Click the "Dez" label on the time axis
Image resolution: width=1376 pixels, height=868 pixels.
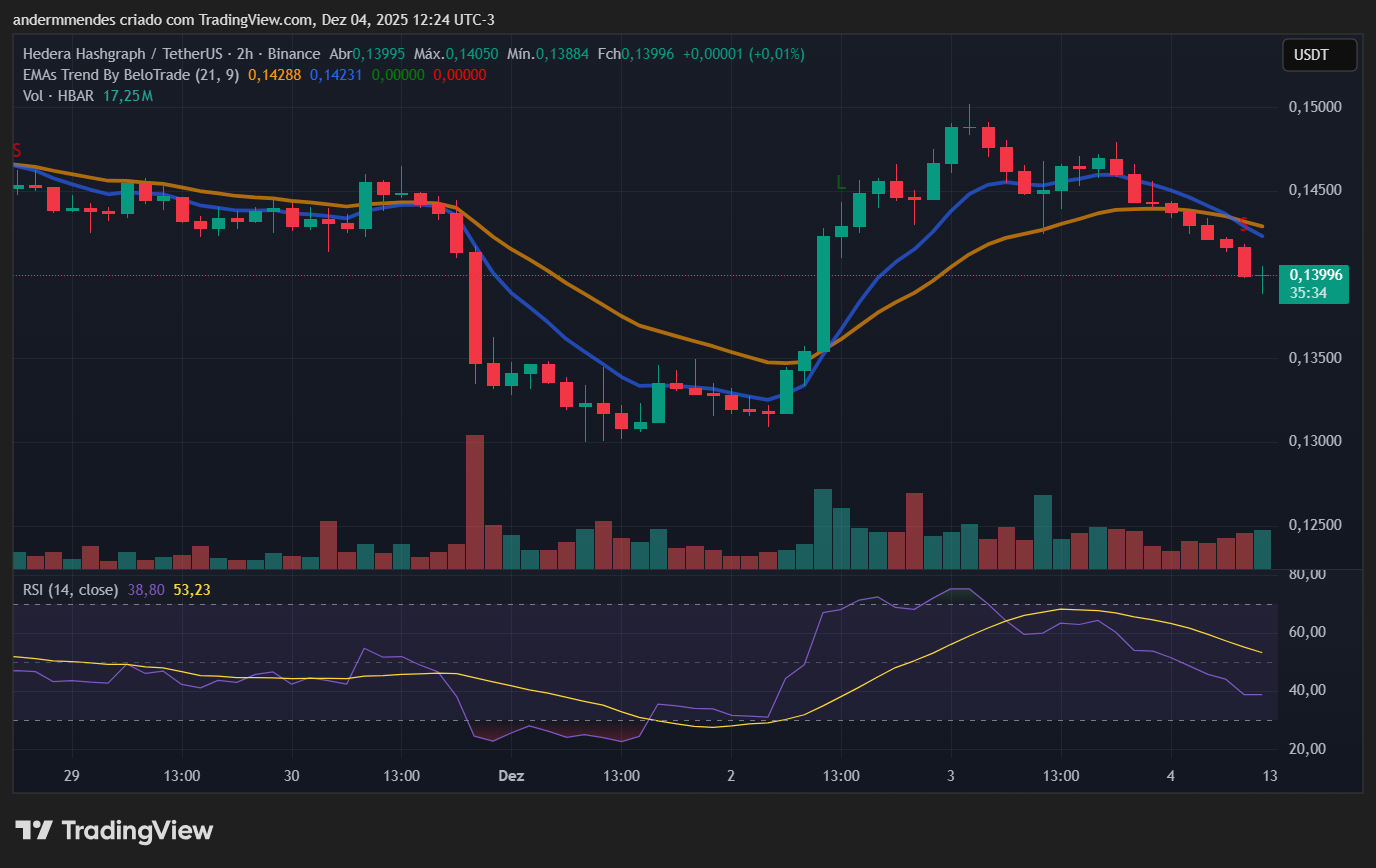[x=511, y=775]
